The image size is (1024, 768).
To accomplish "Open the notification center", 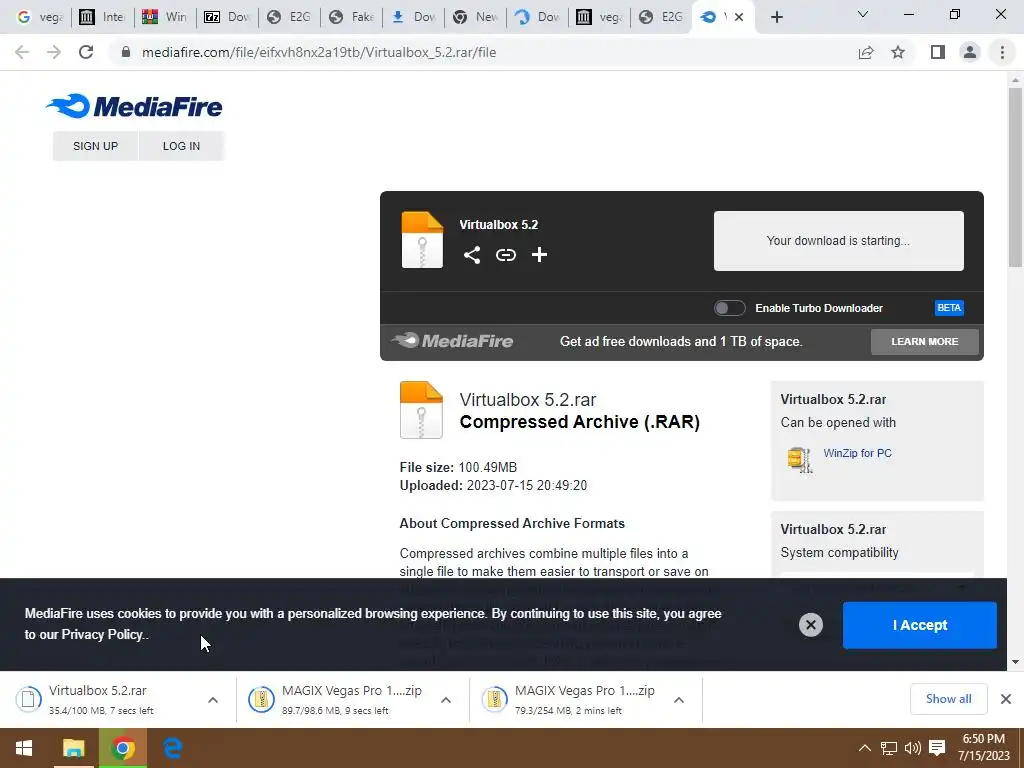I will click(937, 748).
